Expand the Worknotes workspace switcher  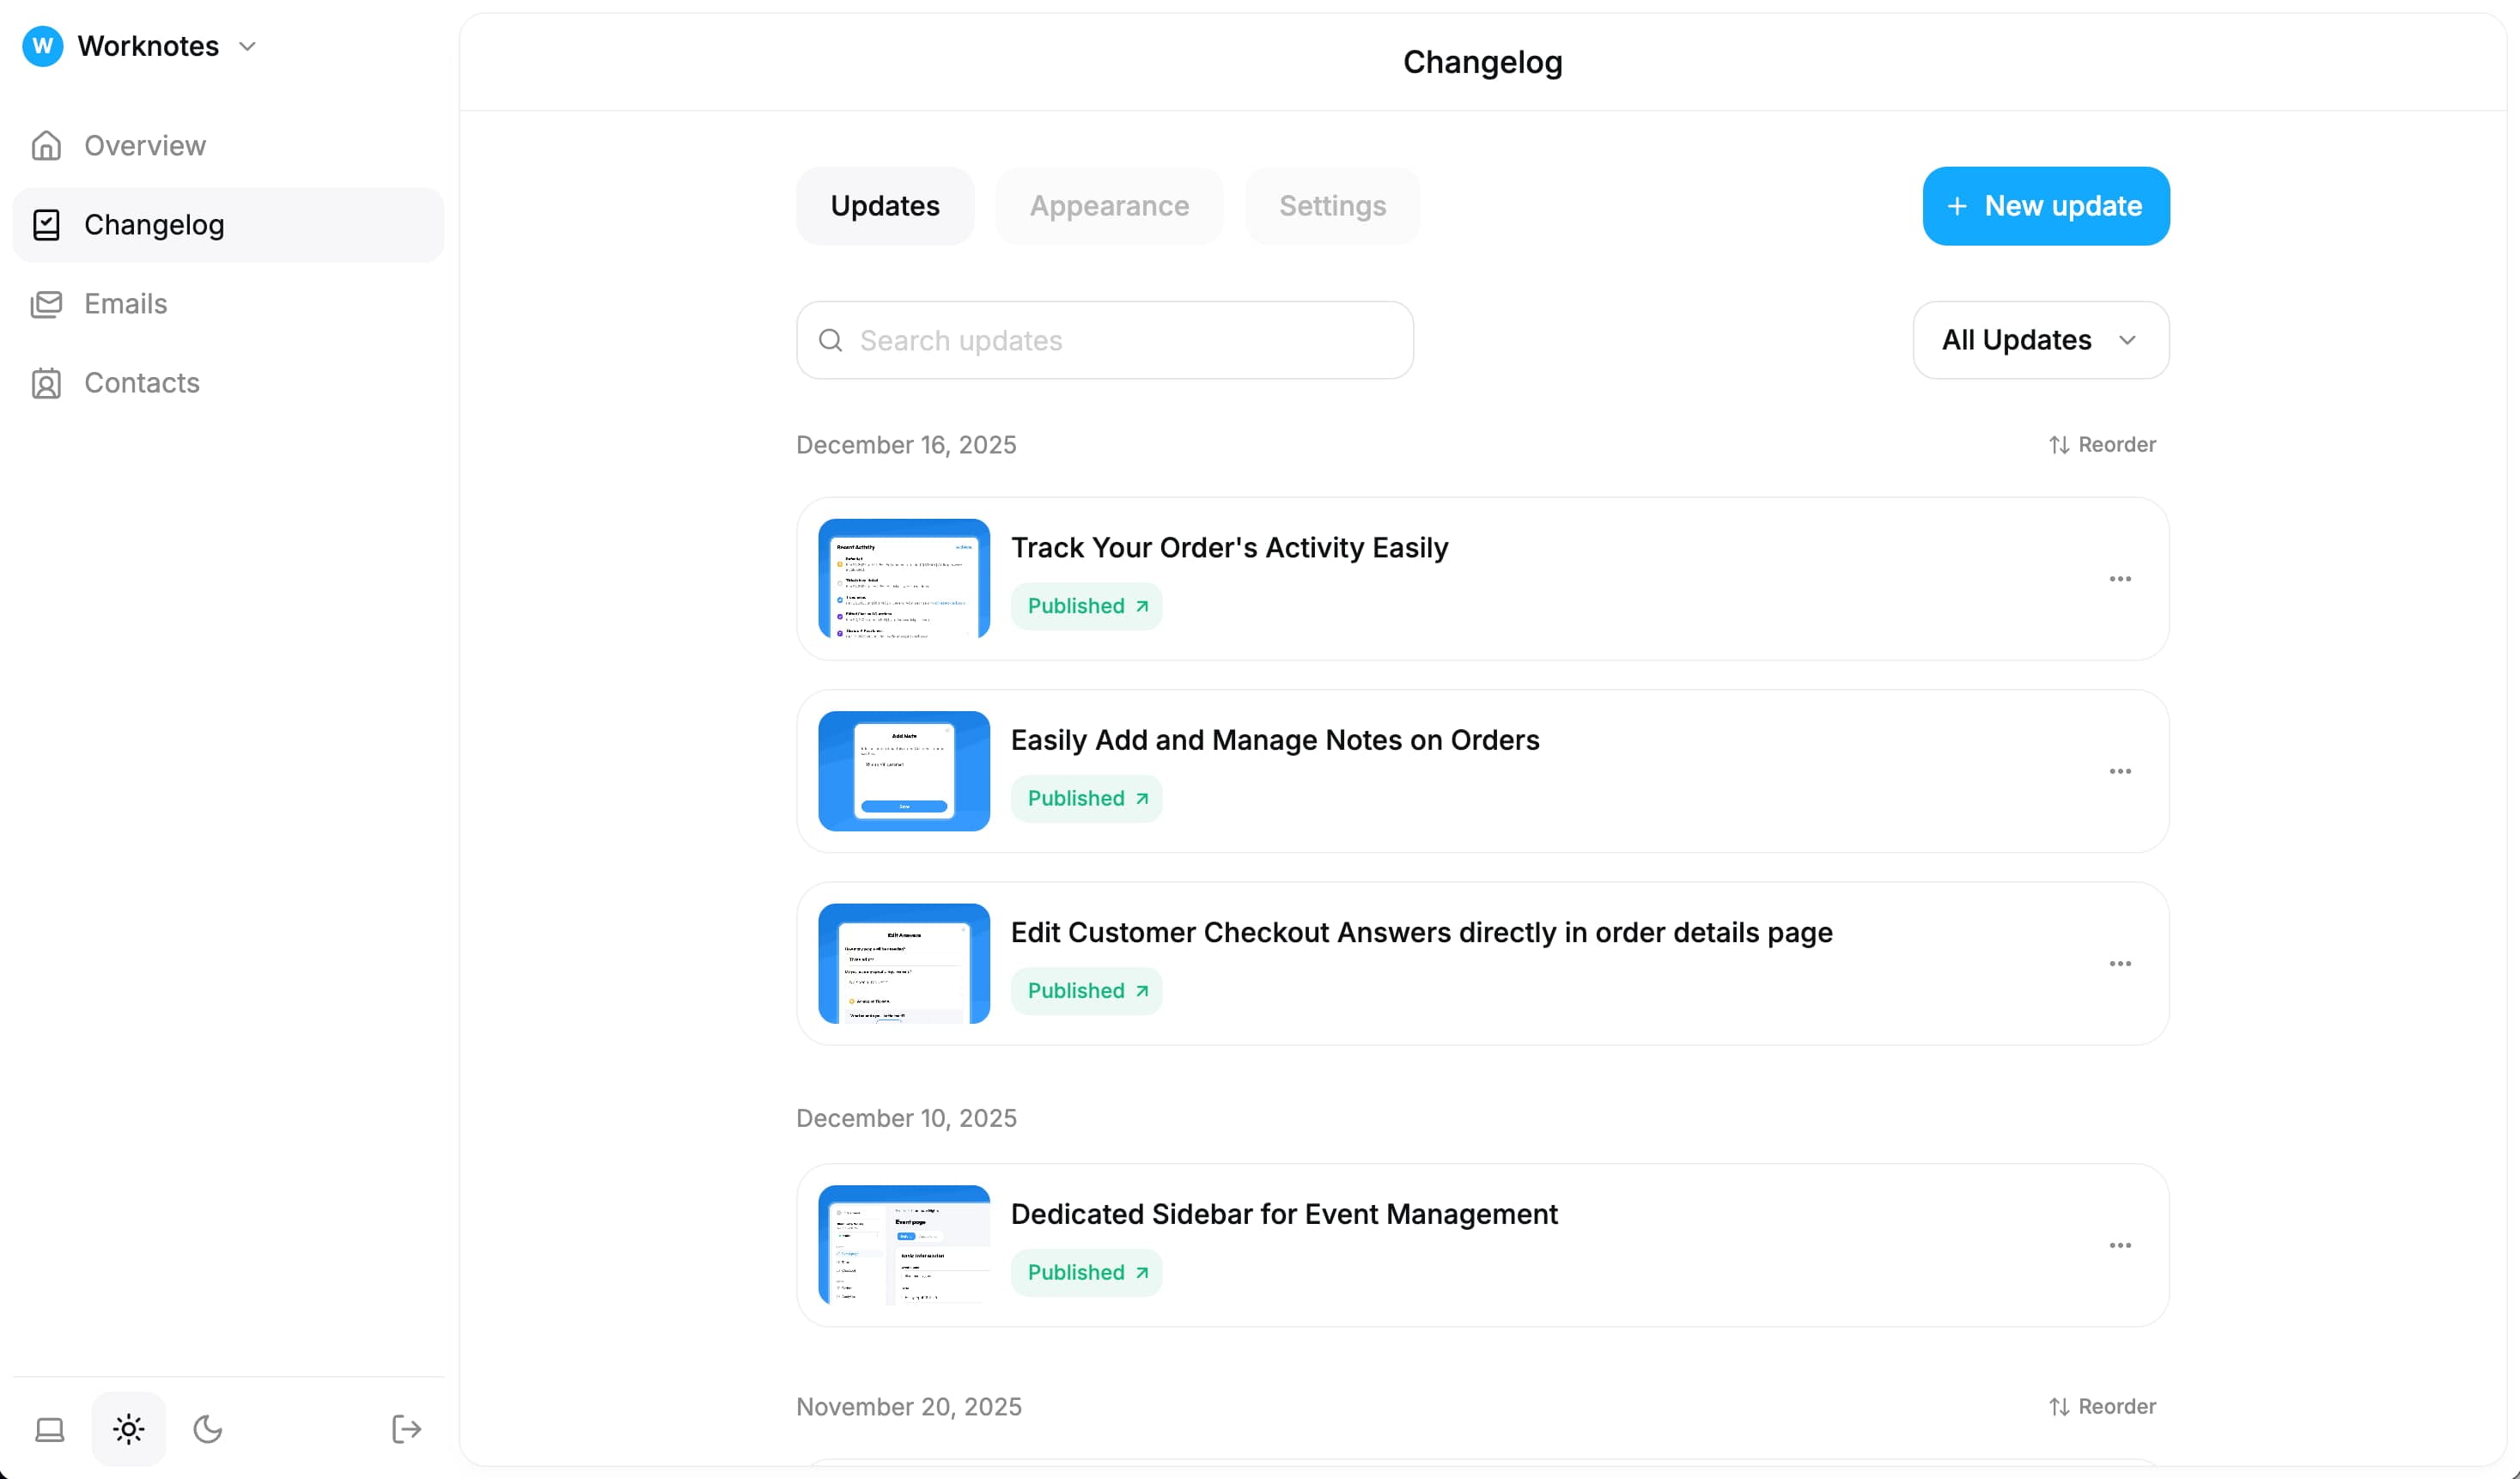click(x=248, y=45)
